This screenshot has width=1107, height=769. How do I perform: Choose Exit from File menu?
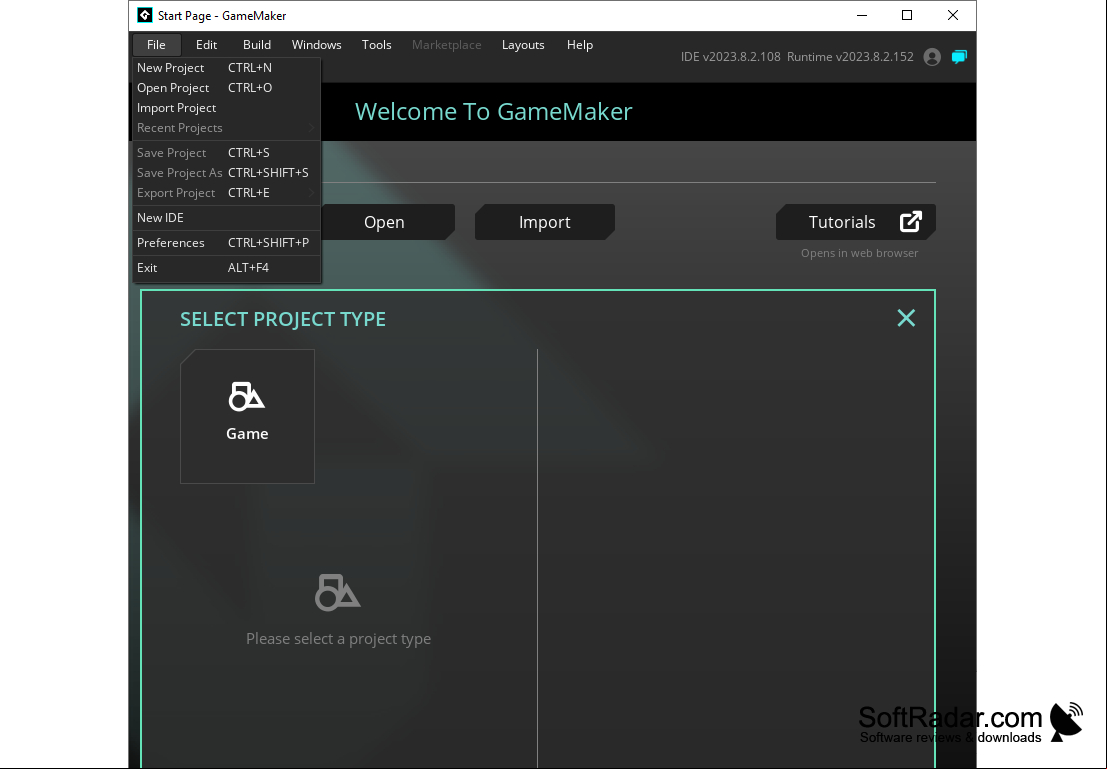point(227,268)
